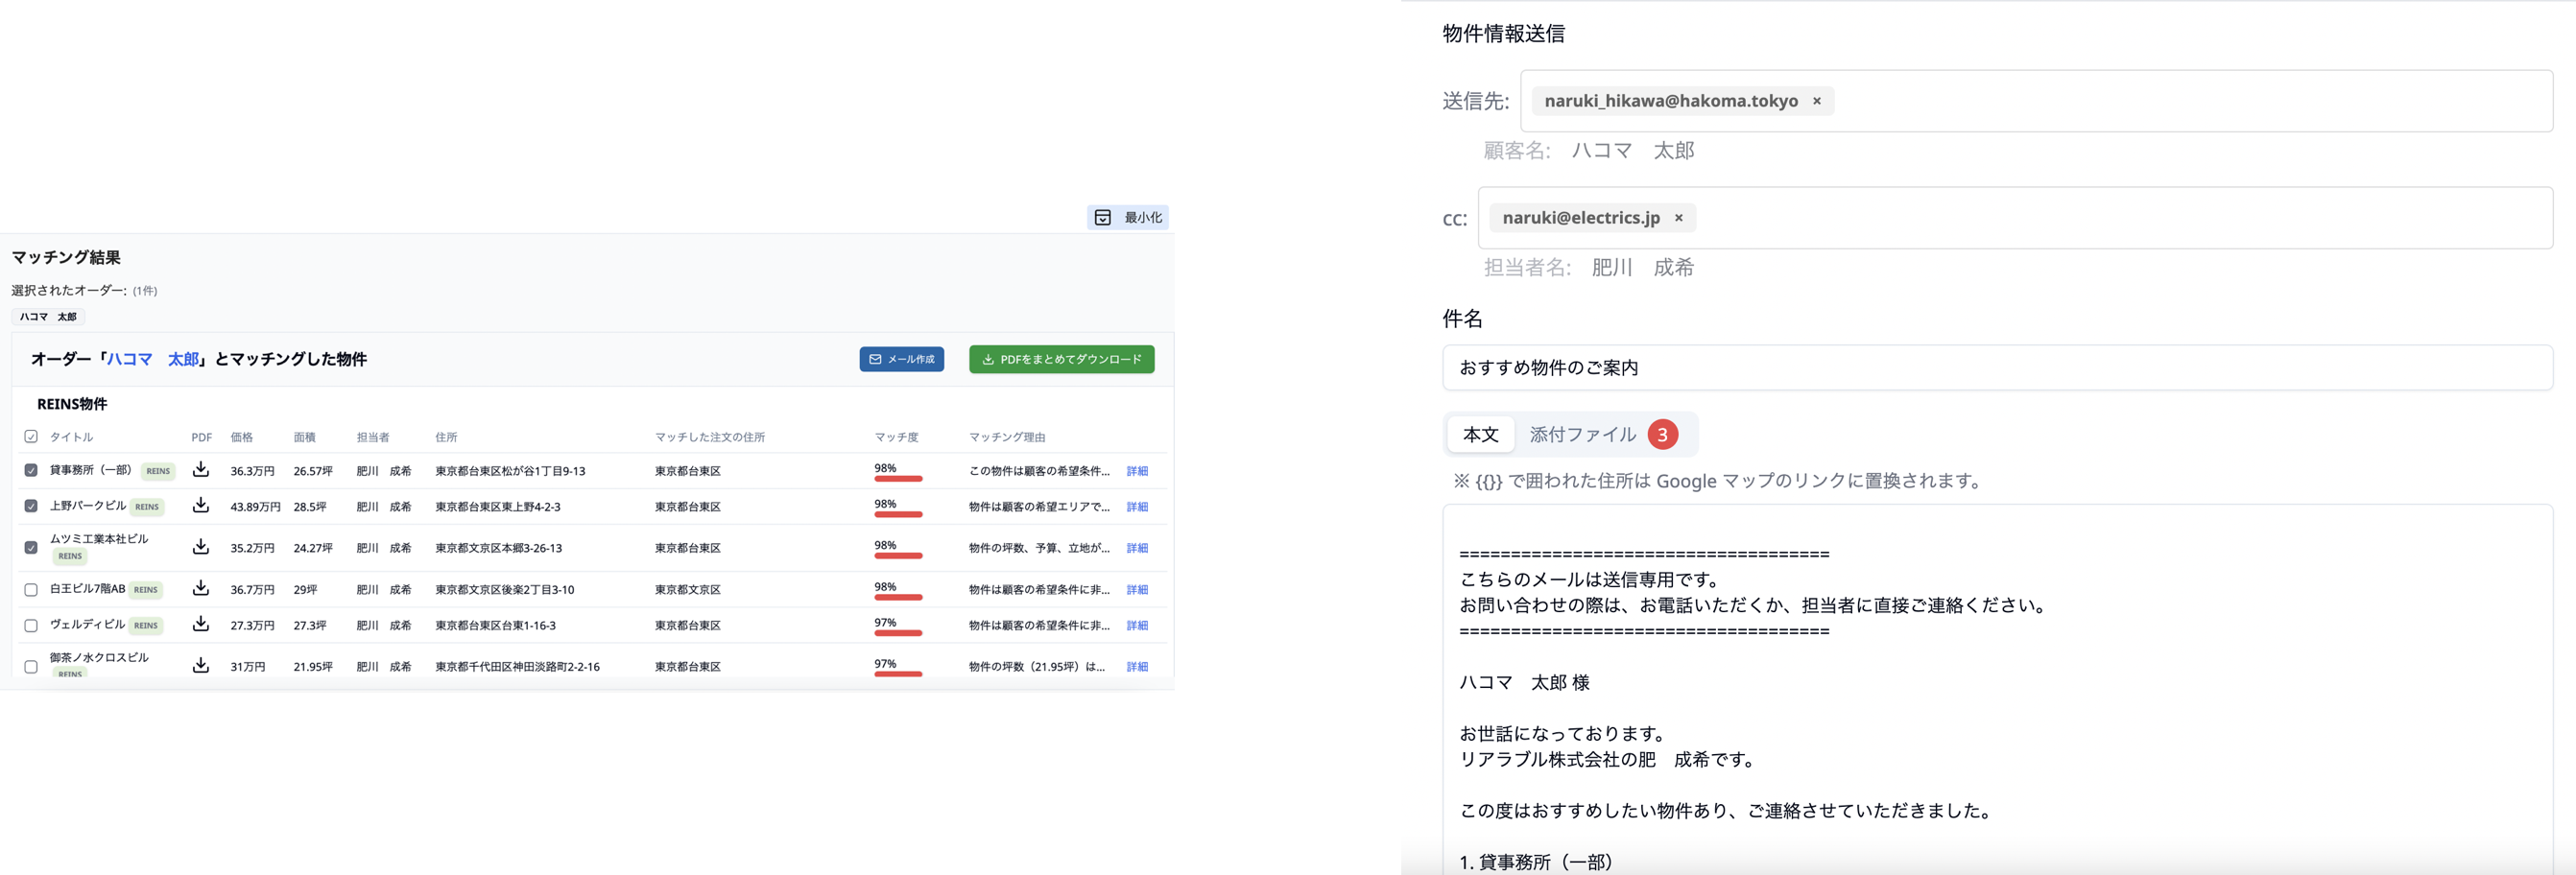Screen dimensions: 2576x875
Task: Download the PDF for 上野パークビル
Action: click(x=201, y=507)
